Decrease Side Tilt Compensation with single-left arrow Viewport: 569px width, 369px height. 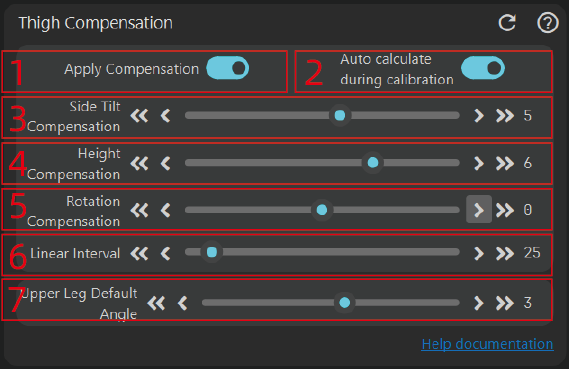[165, 116]
